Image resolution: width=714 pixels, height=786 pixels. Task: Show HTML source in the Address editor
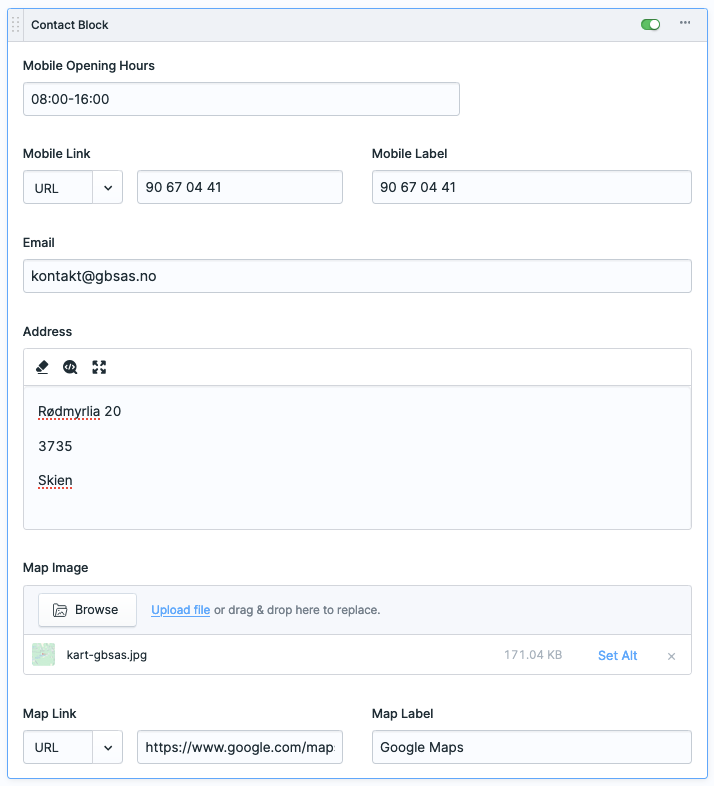pos(70,367)
